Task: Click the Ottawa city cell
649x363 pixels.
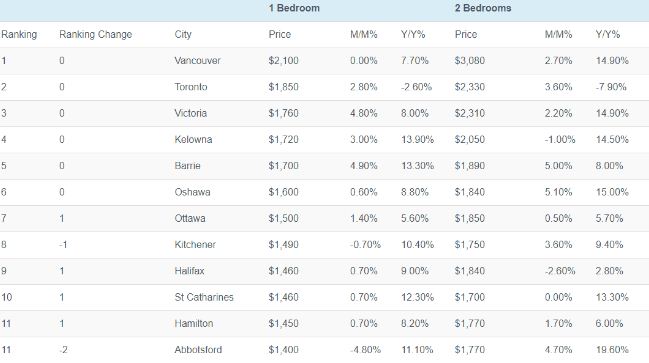Action: tap(190, 219)
